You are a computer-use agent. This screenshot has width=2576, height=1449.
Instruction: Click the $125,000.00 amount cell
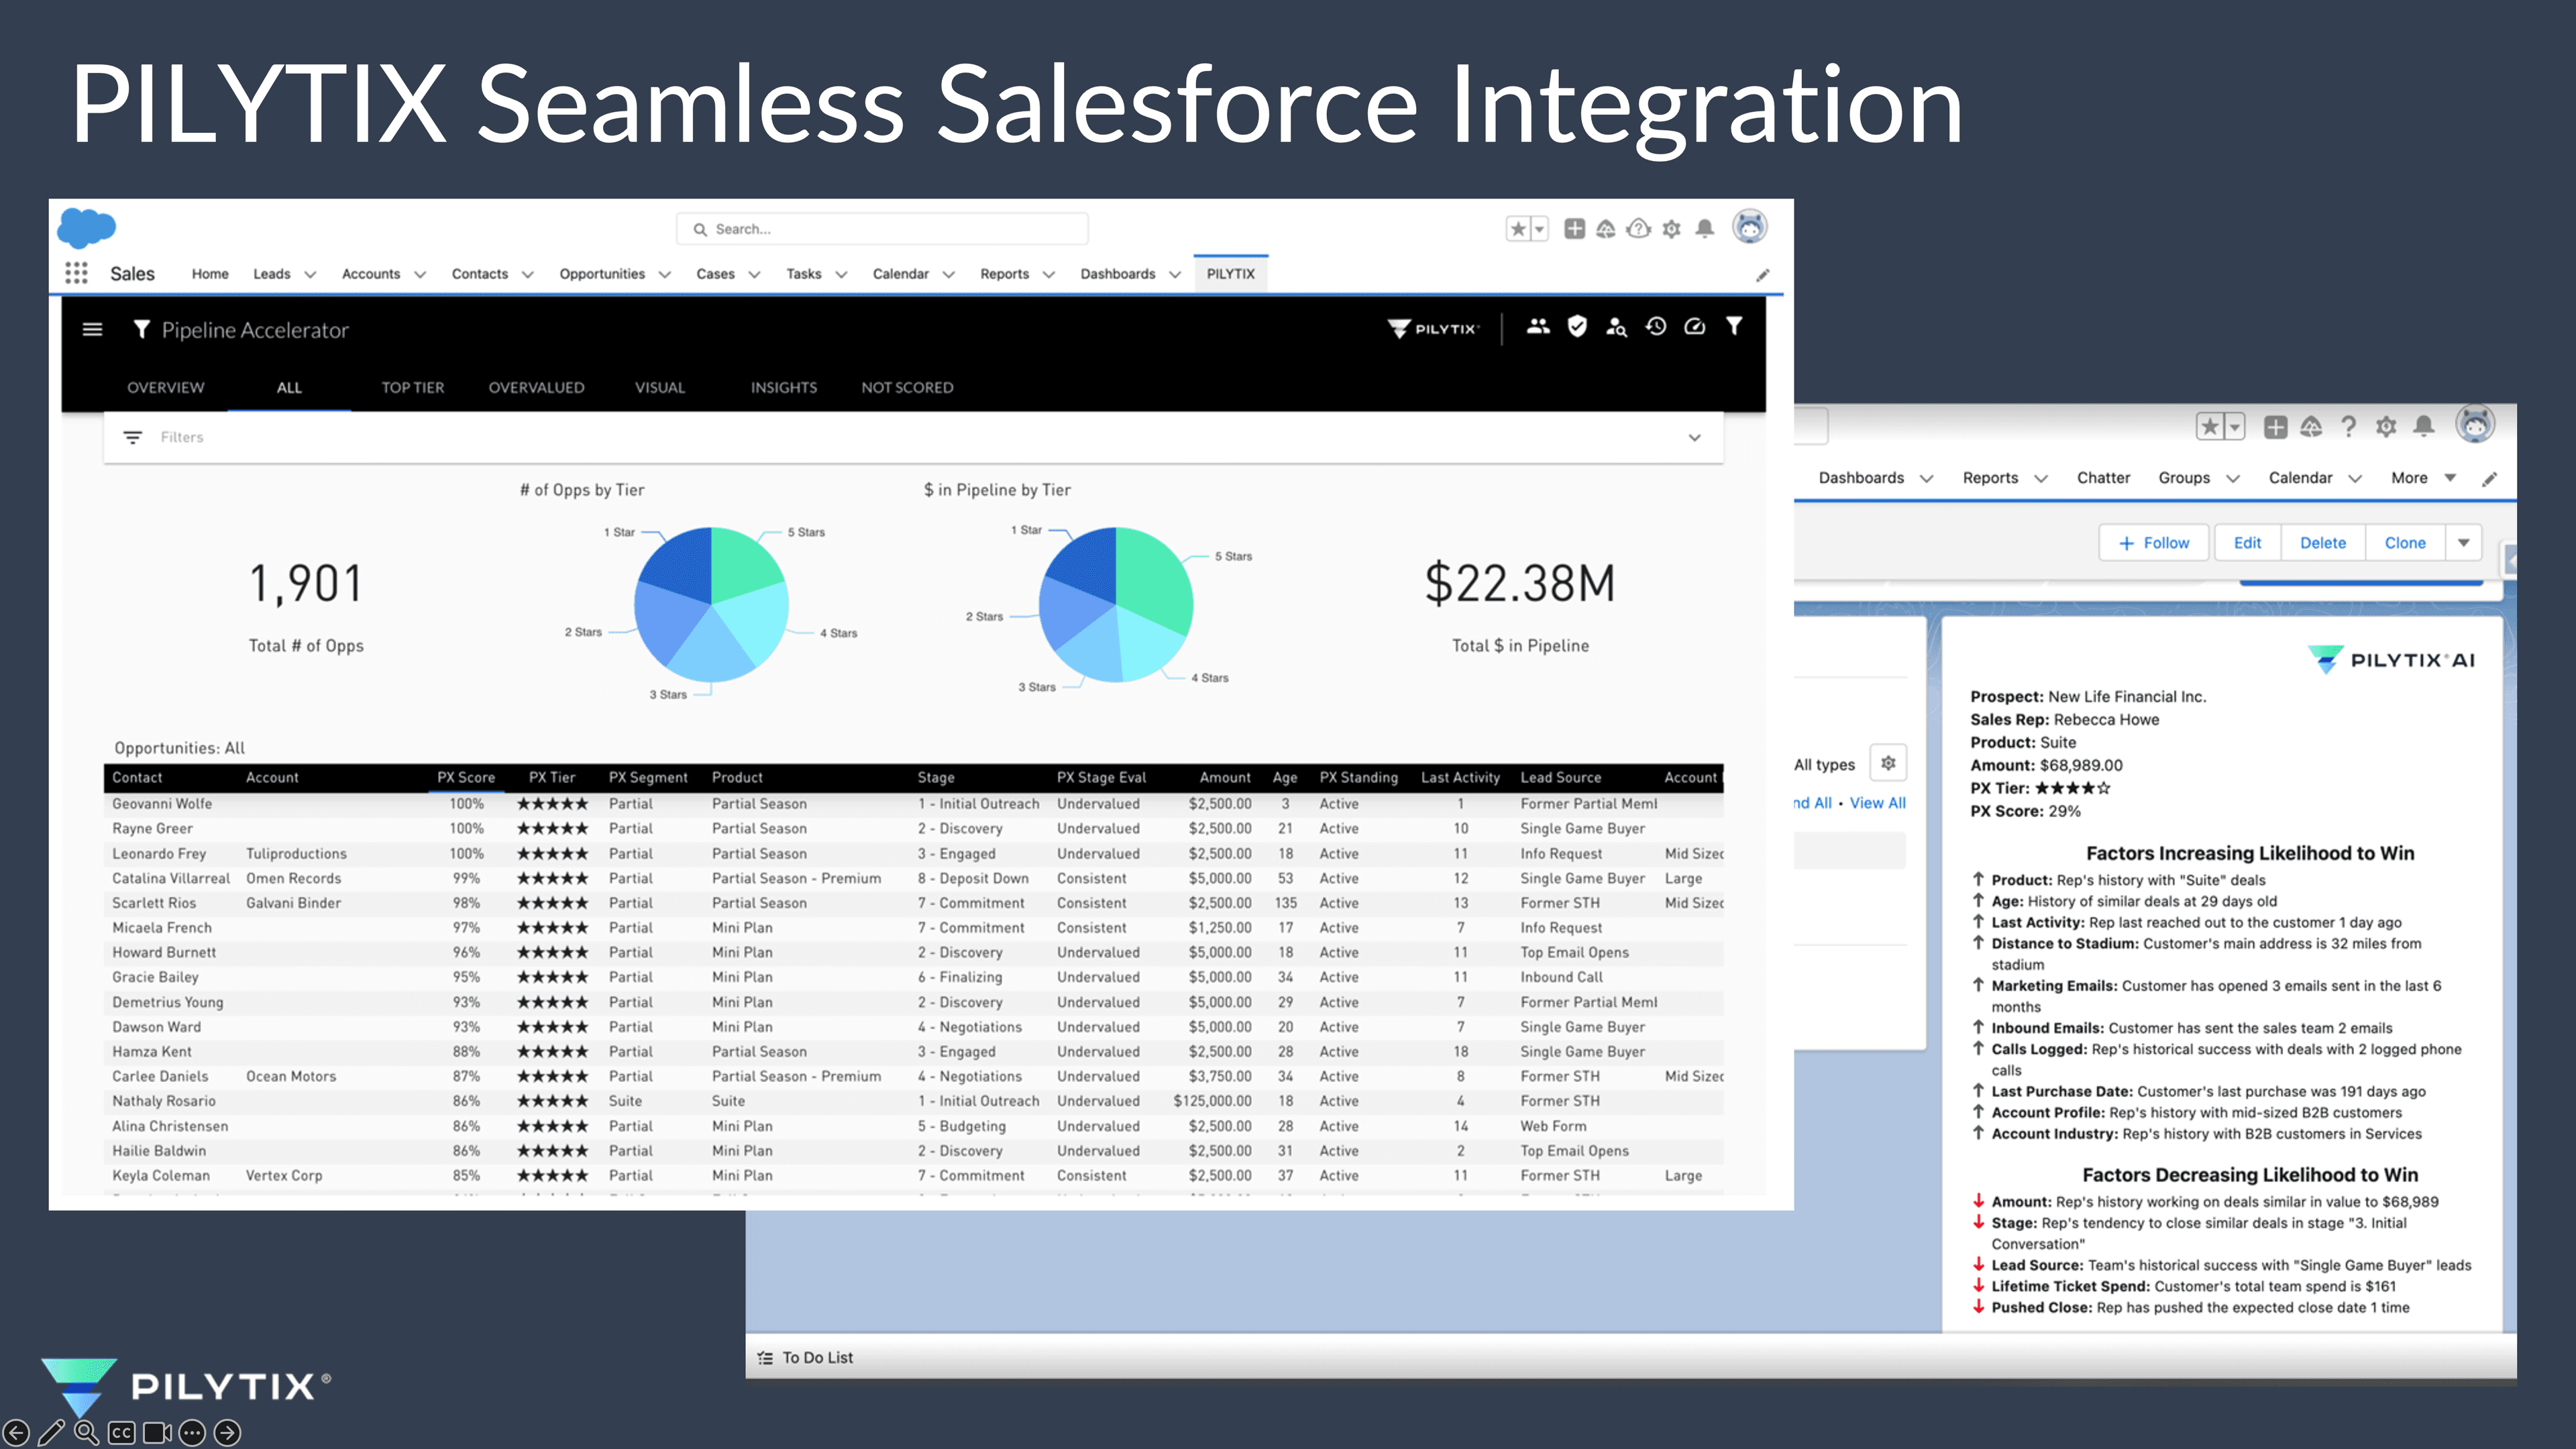(1212, 1101)
